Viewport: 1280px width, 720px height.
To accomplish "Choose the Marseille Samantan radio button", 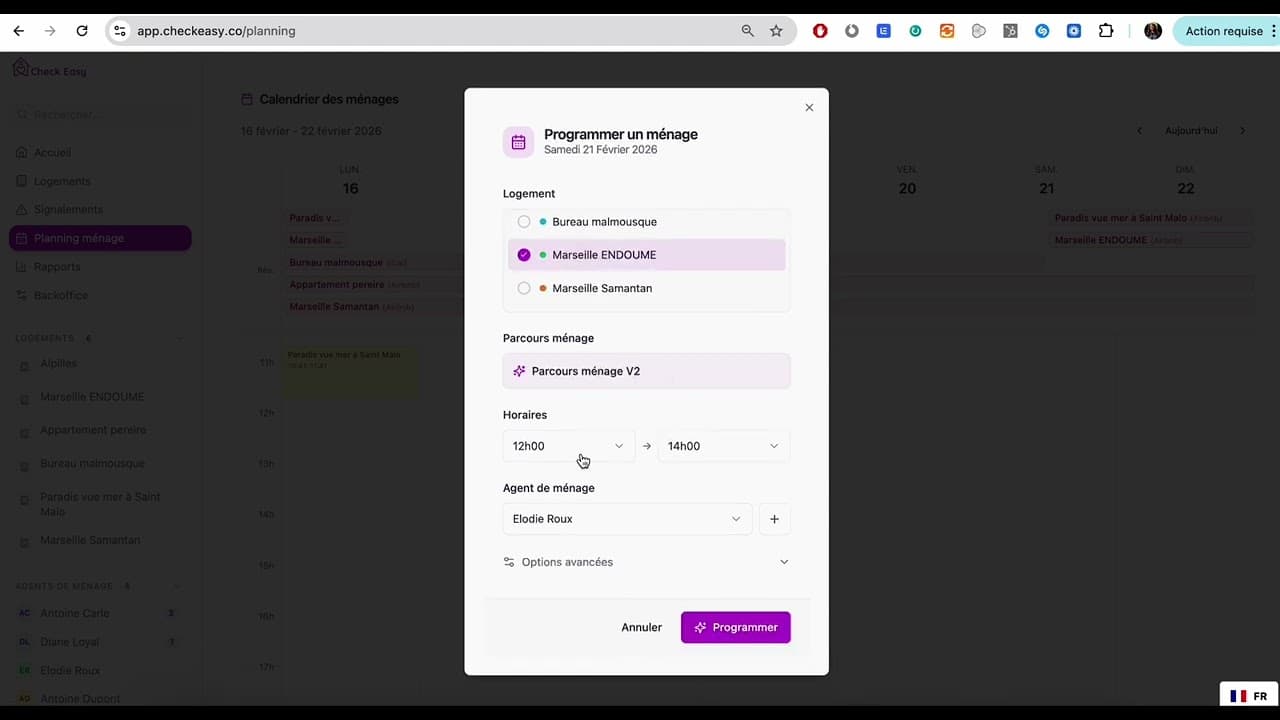I will 524,288.
